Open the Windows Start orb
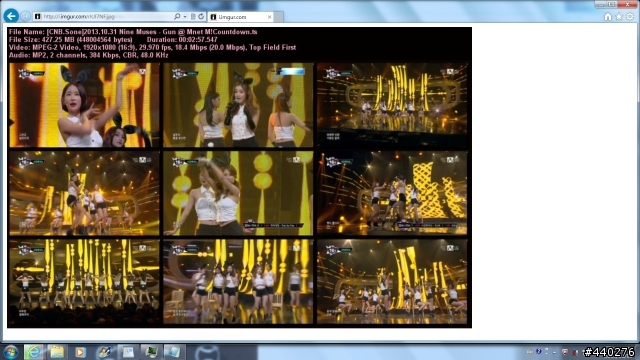640x360 pixels. (10, 352)
